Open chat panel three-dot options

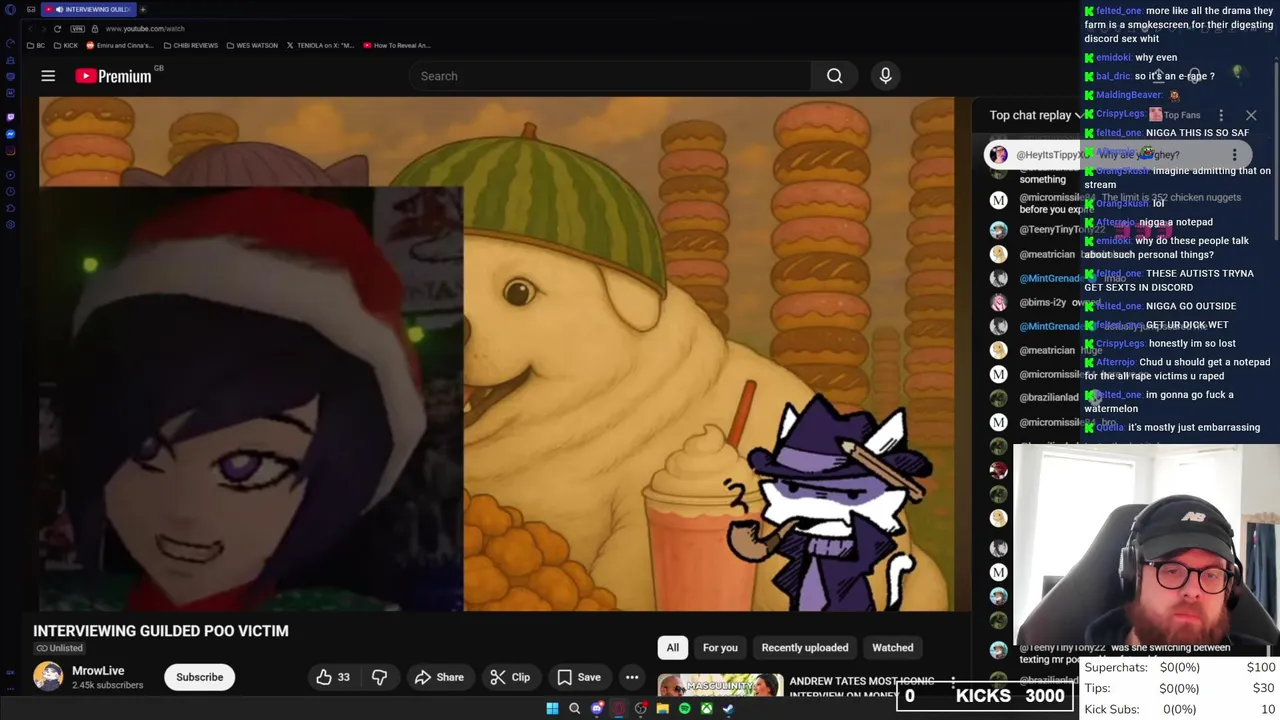(x=1221, y=115)
